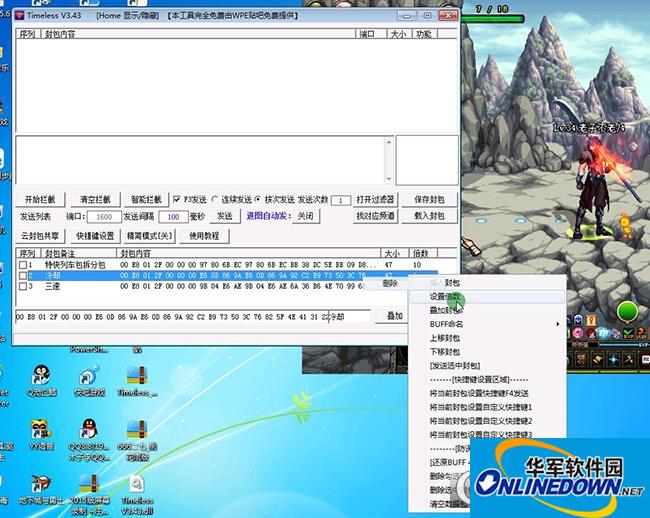This screenshot has height=518, width=650.
Task: Click the 云封包共享 button
Action: 40,236
